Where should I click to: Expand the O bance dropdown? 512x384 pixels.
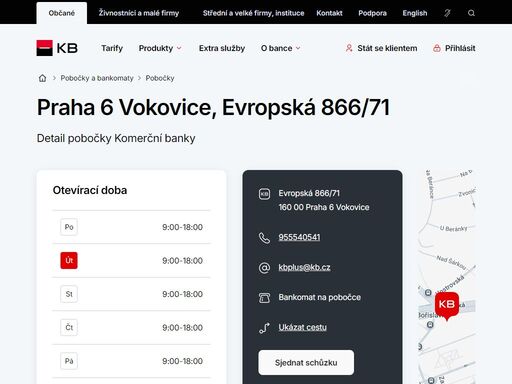tap(280, 48)
